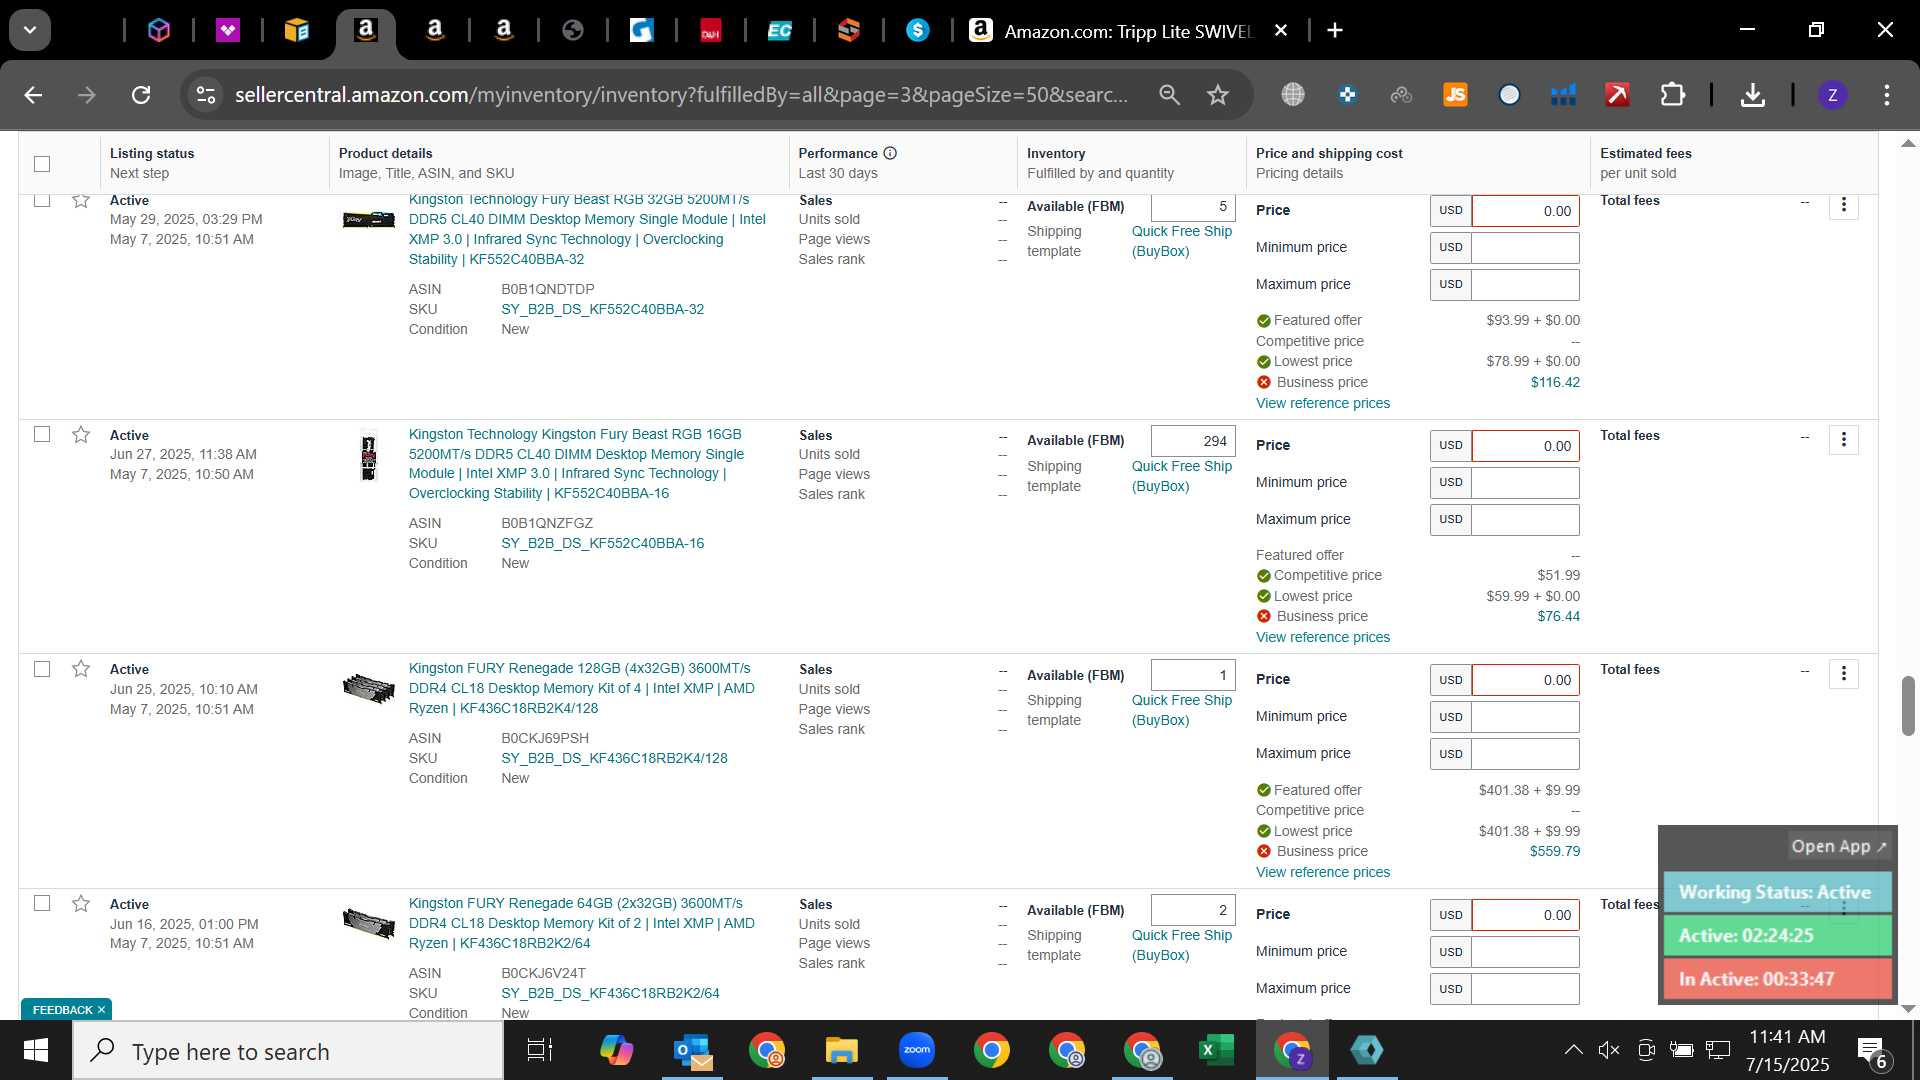Open SKU link SY_B2B_DS_KF436C18RB2K4/128
The image size is (1920, 1080).
point(614,758)
